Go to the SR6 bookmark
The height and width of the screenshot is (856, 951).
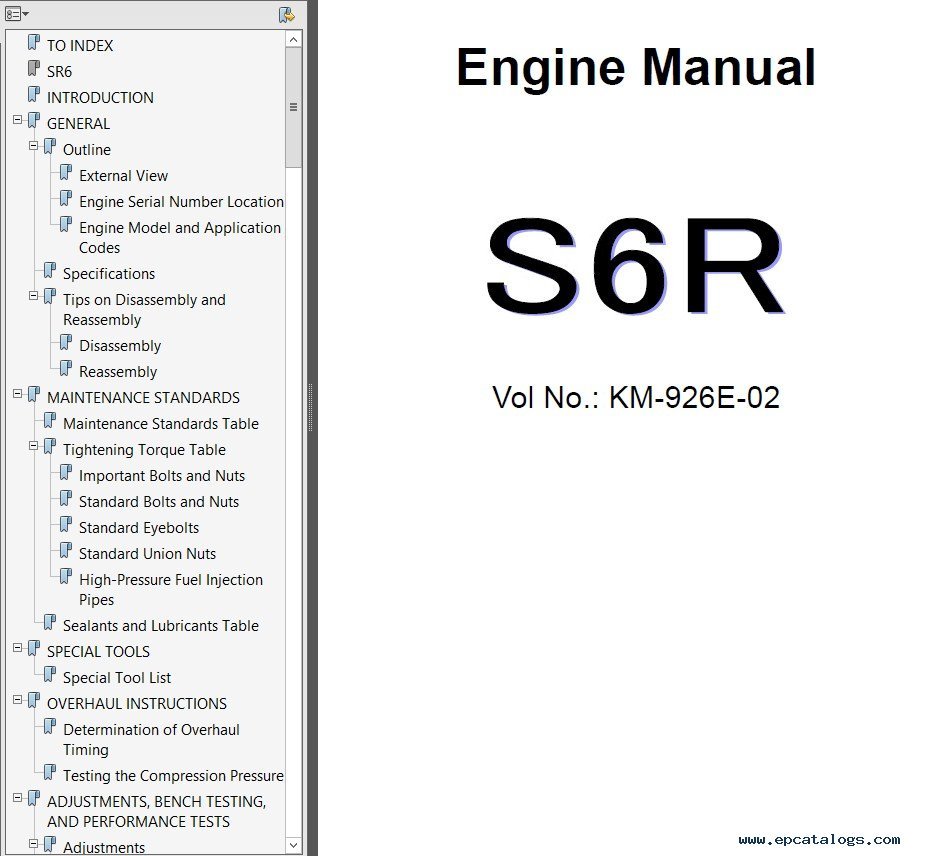pyautogui.click(x=59, y=72)
